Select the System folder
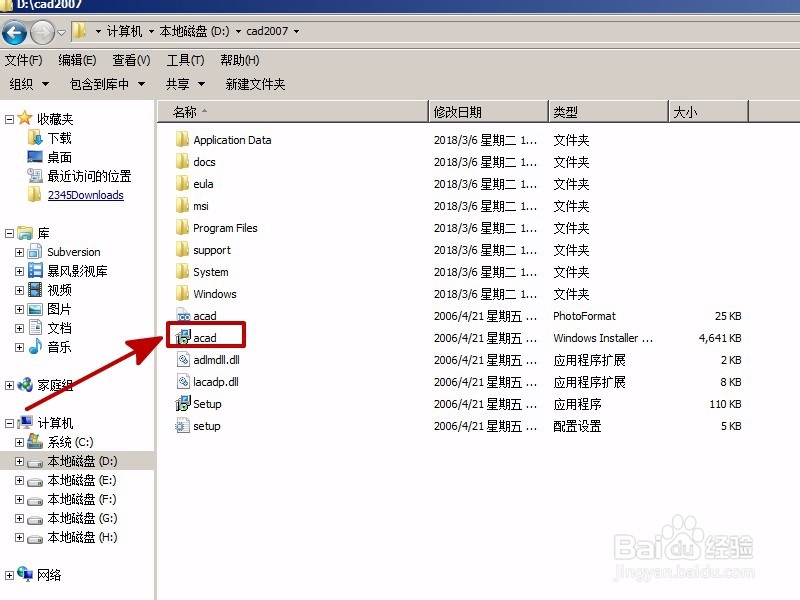Screen dimensions: 800x600 click(x=210, y=272)
